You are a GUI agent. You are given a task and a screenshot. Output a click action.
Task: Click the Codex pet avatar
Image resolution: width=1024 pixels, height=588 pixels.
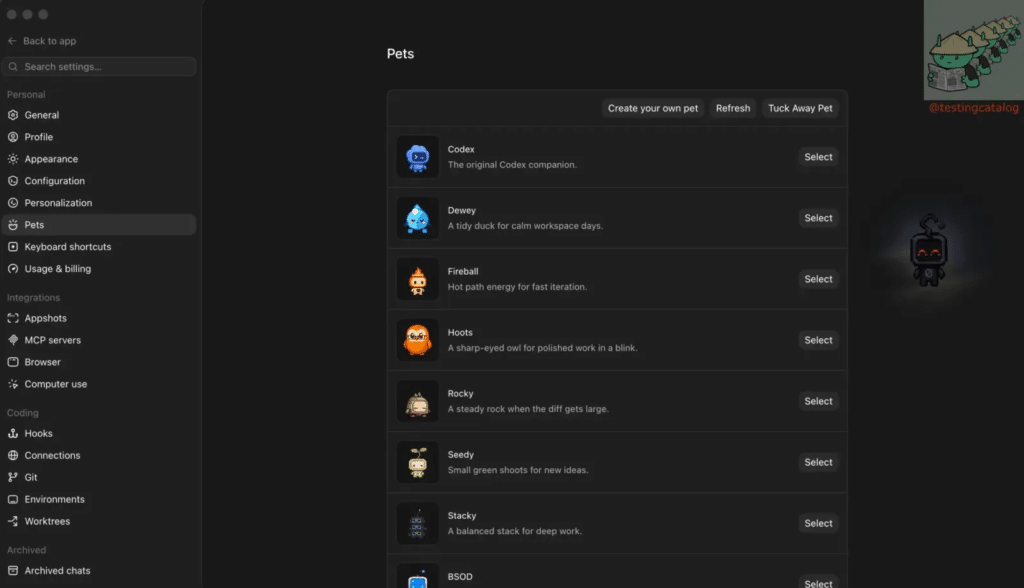click(417, 157)
